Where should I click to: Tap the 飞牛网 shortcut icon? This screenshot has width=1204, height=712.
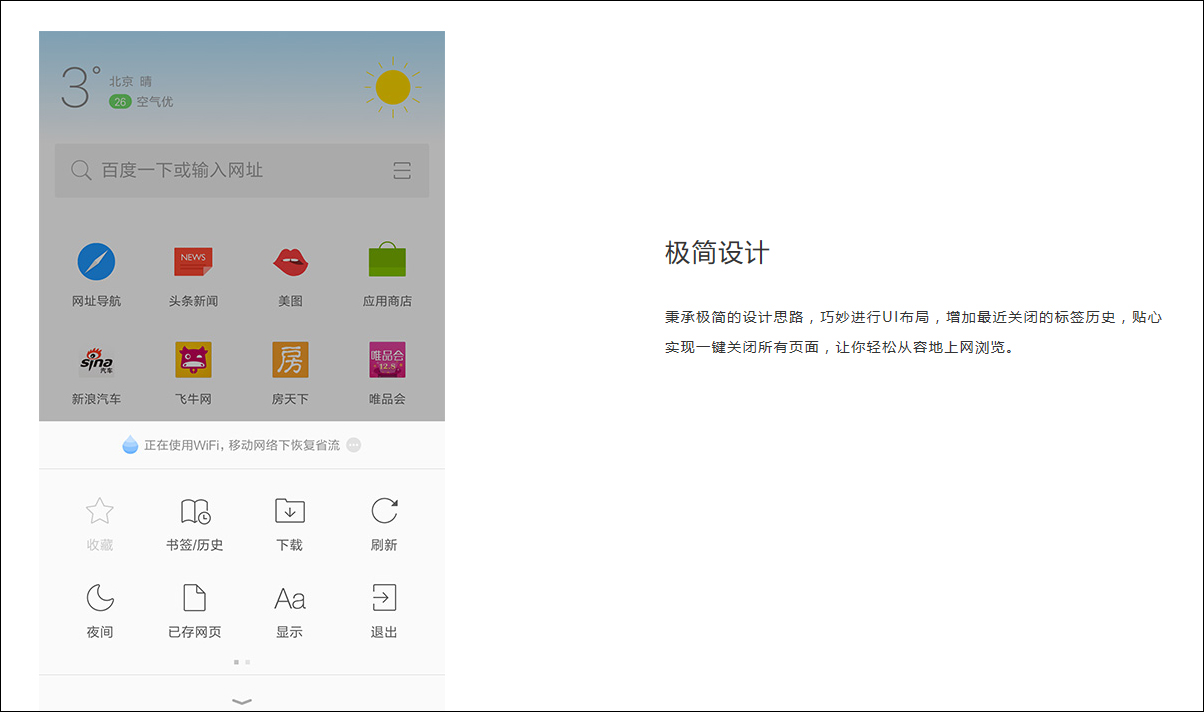tap(193, 360)
